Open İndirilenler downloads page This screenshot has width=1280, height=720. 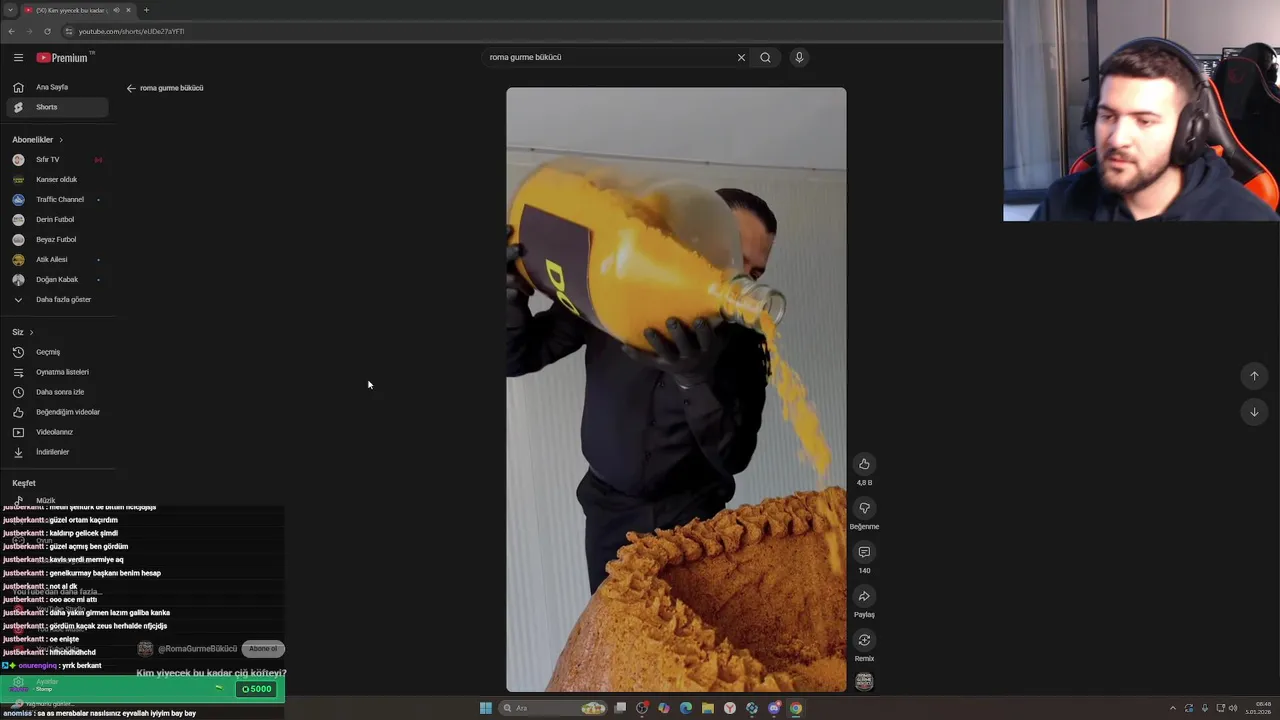[56, 452]
